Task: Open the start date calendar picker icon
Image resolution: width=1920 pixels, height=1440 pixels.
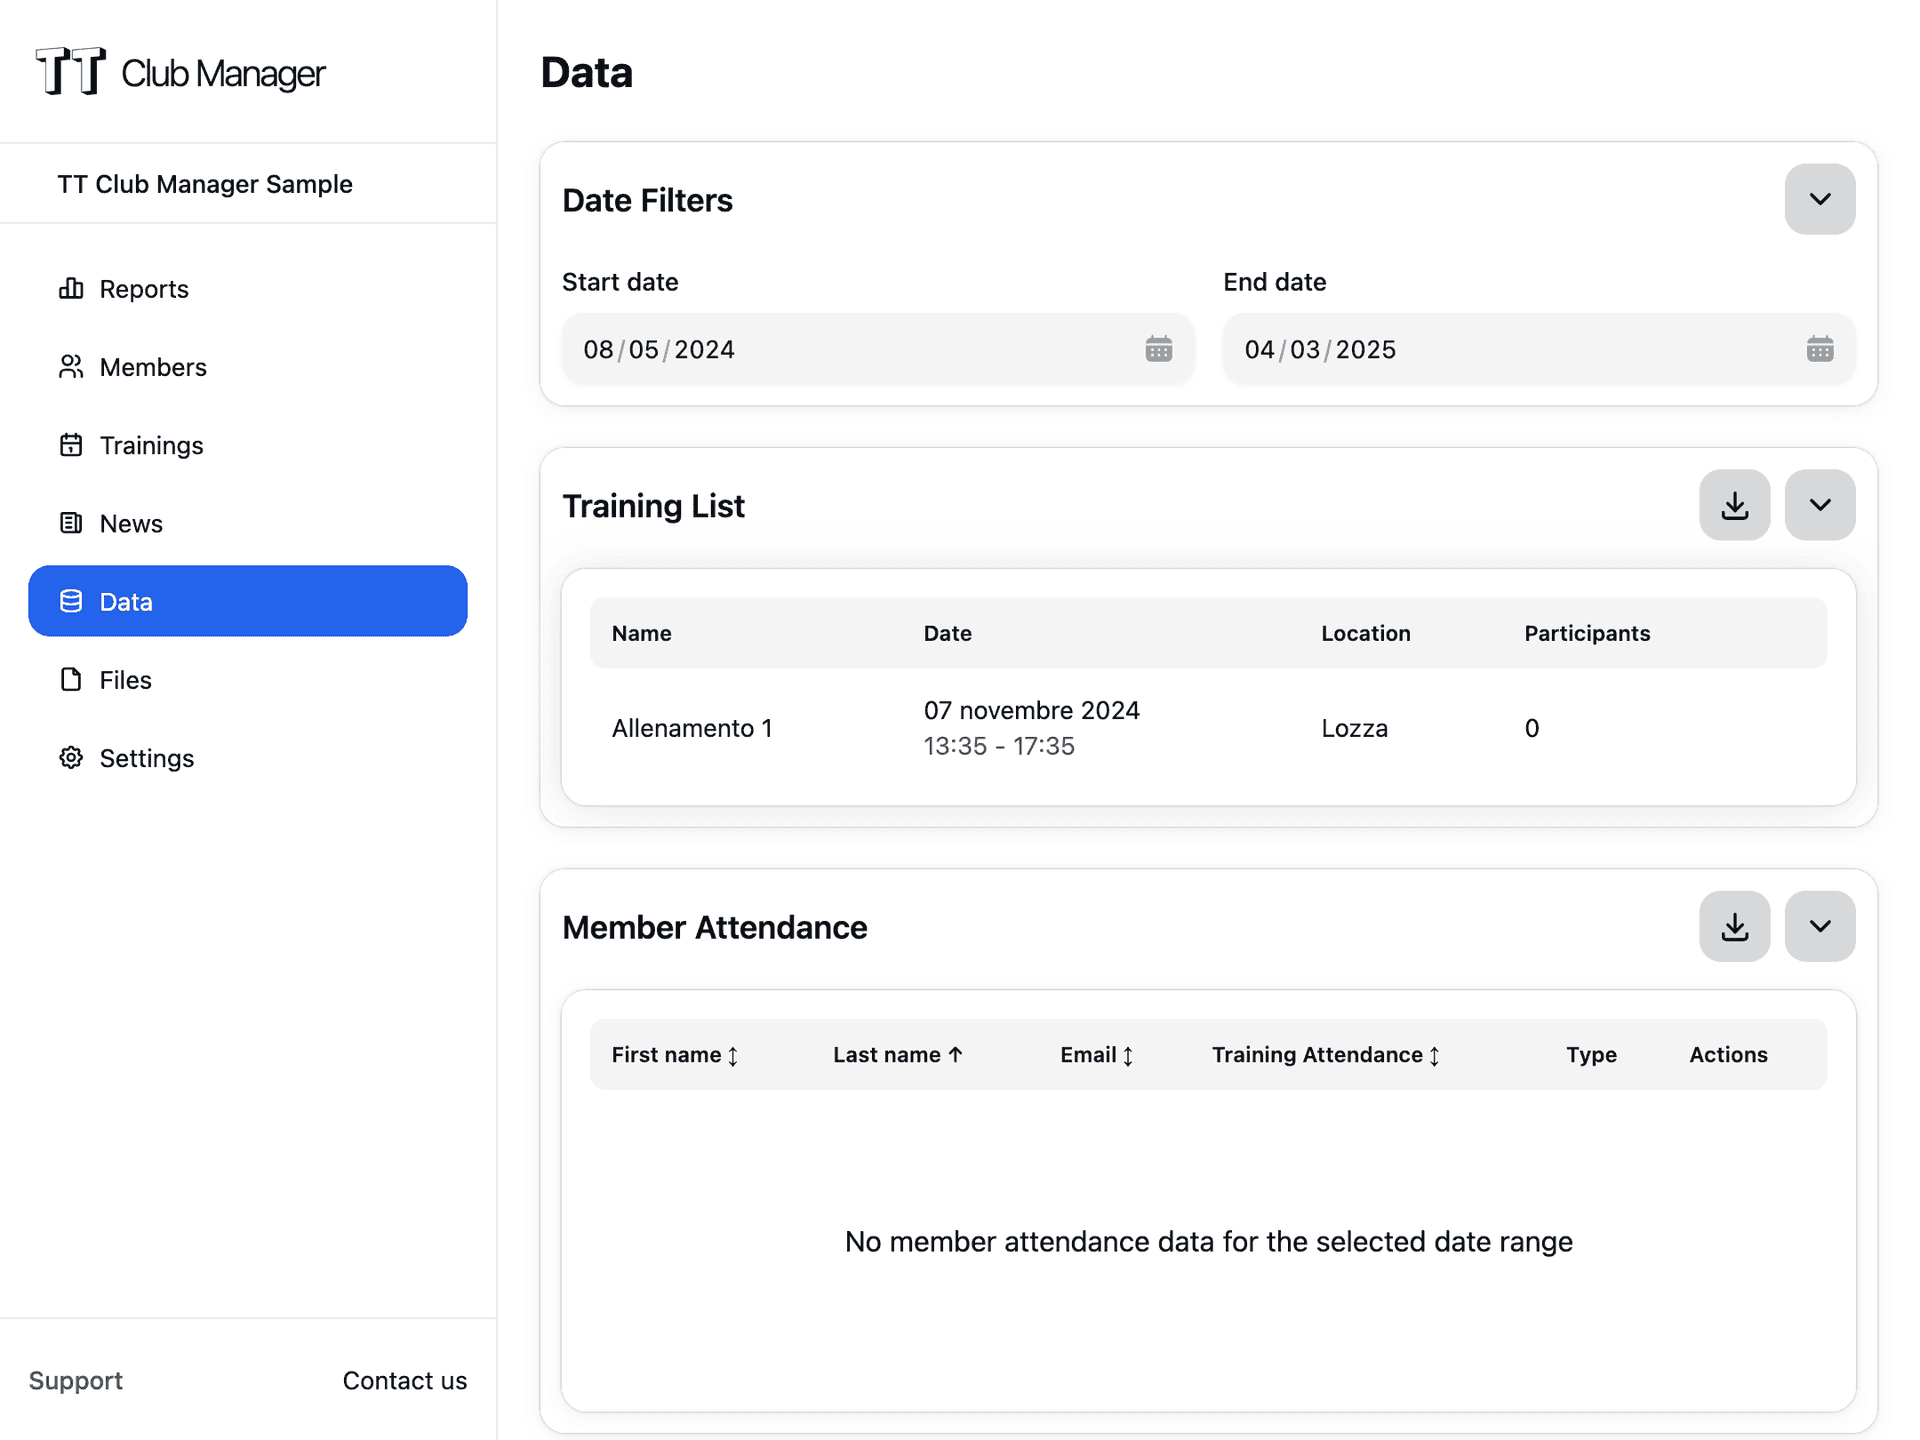Action: pyautogui.click(x=1158, y=349)
